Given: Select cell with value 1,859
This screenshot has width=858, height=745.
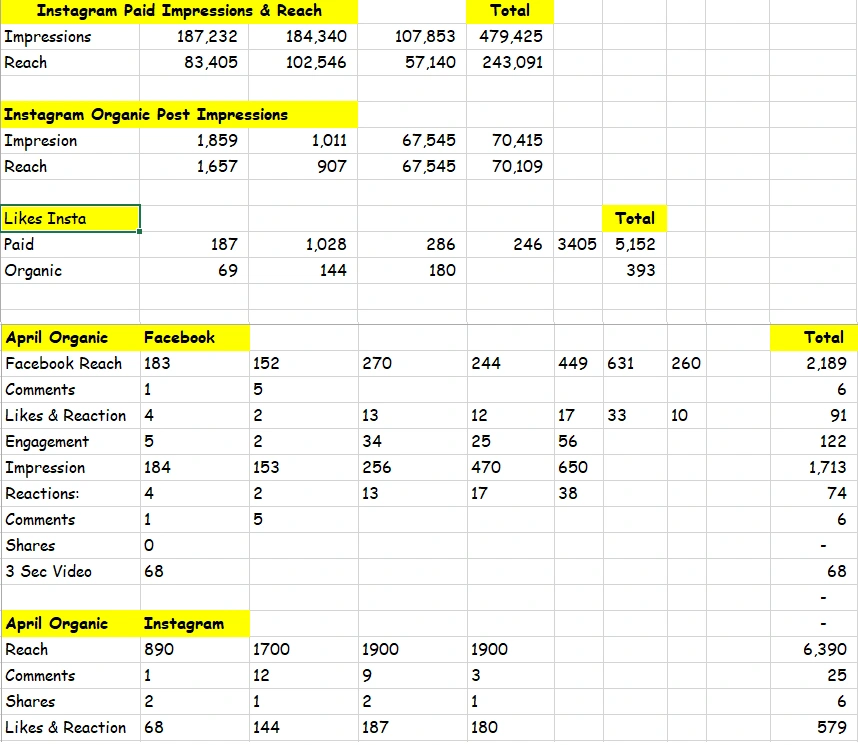Looking at the screenshot, I should point(194,141).
